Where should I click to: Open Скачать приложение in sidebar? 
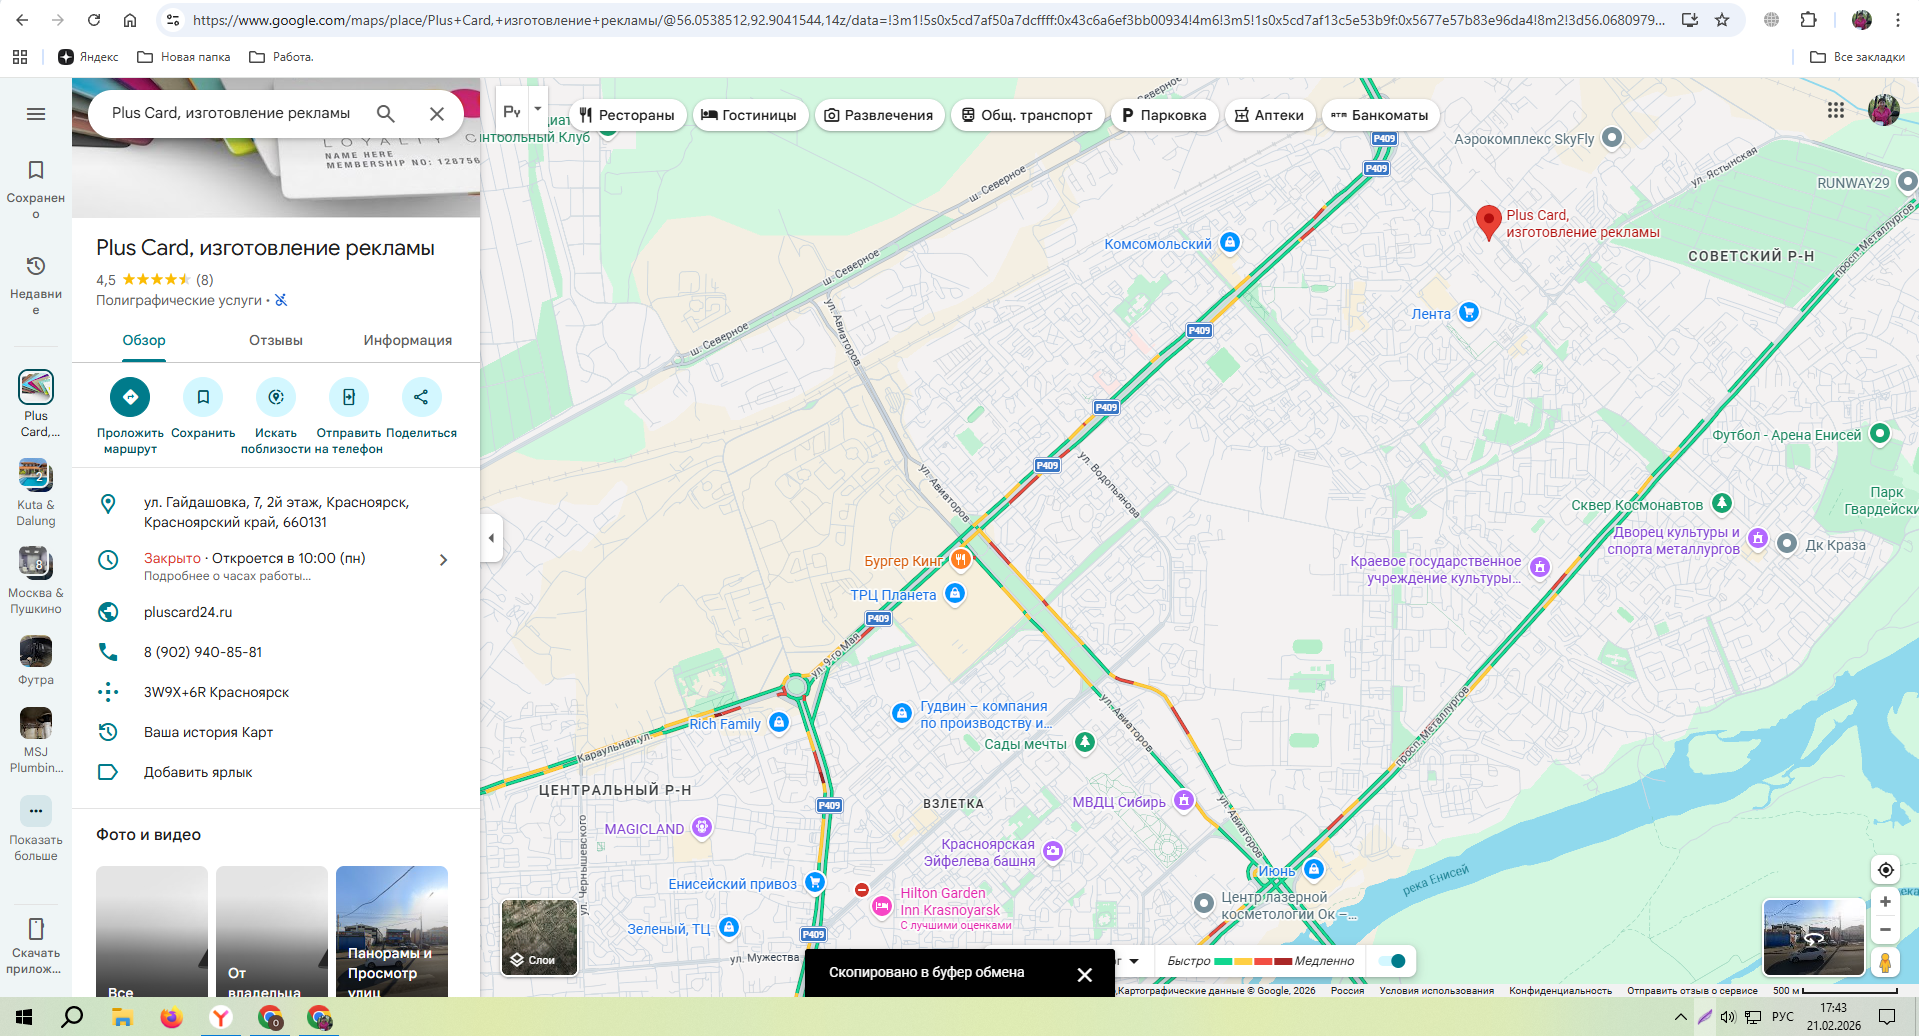[36, 945]
